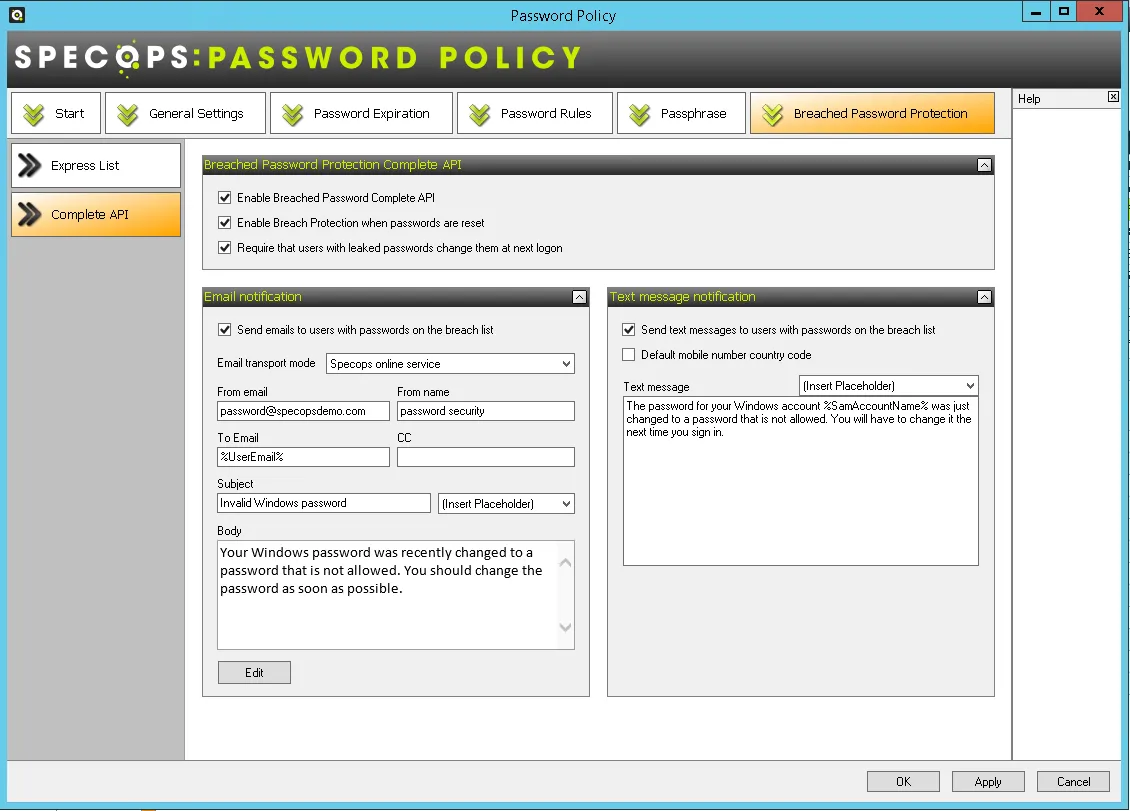Click the To Email input field
This screenshot has width=1130, height=811.
303,457
